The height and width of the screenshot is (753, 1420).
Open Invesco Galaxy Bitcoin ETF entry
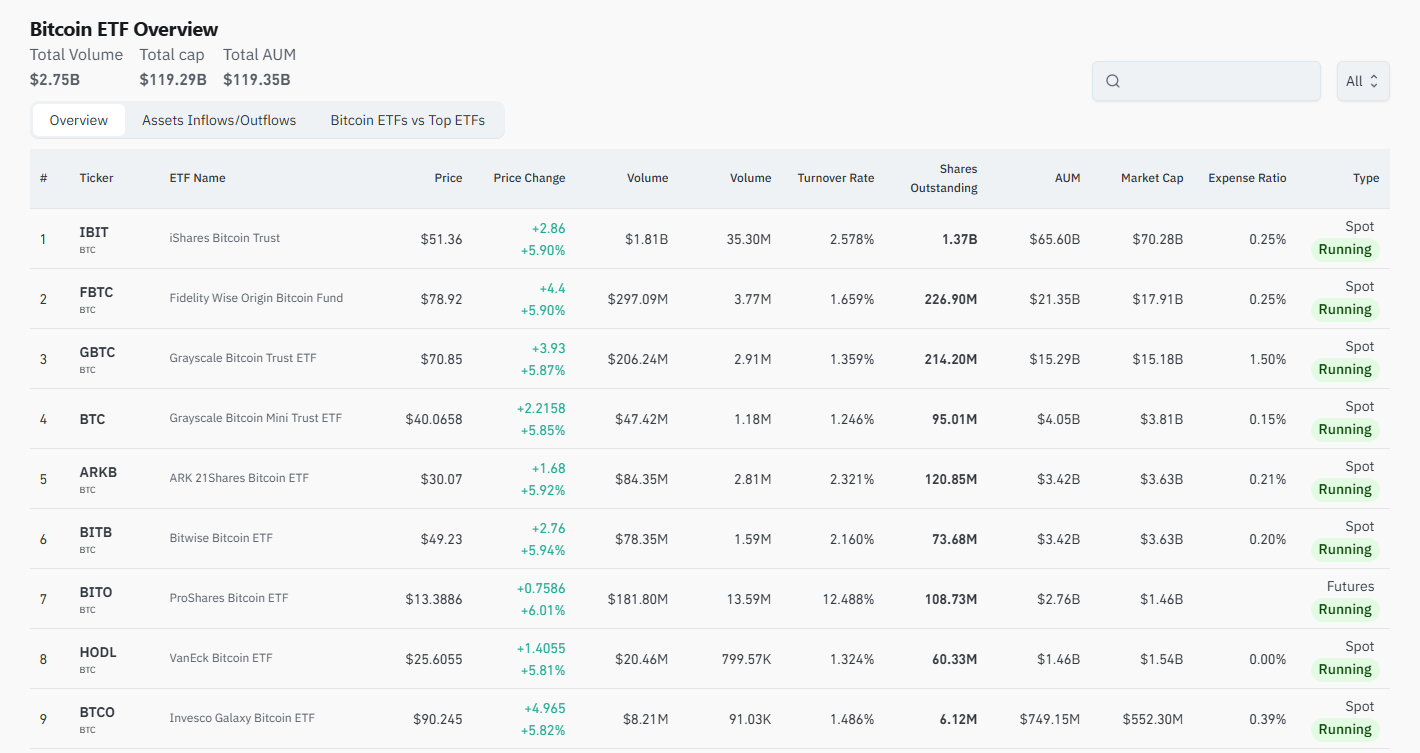242,718
